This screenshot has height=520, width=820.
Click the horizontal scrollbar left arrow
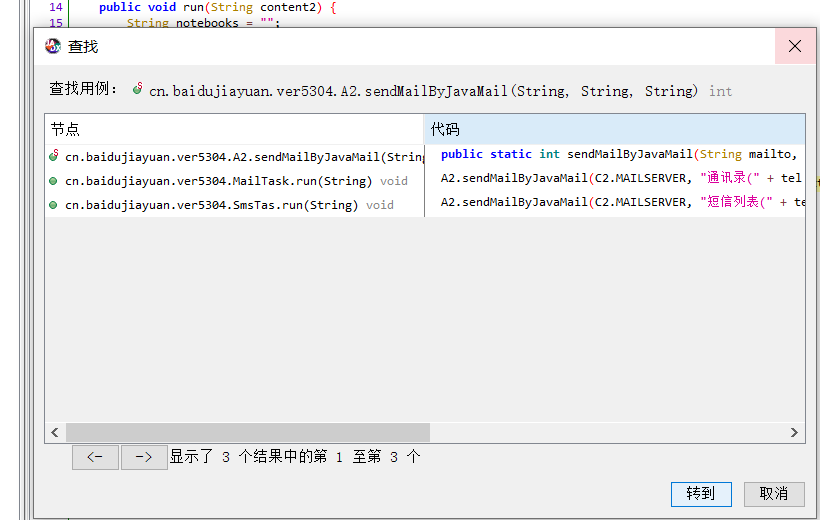55,433
